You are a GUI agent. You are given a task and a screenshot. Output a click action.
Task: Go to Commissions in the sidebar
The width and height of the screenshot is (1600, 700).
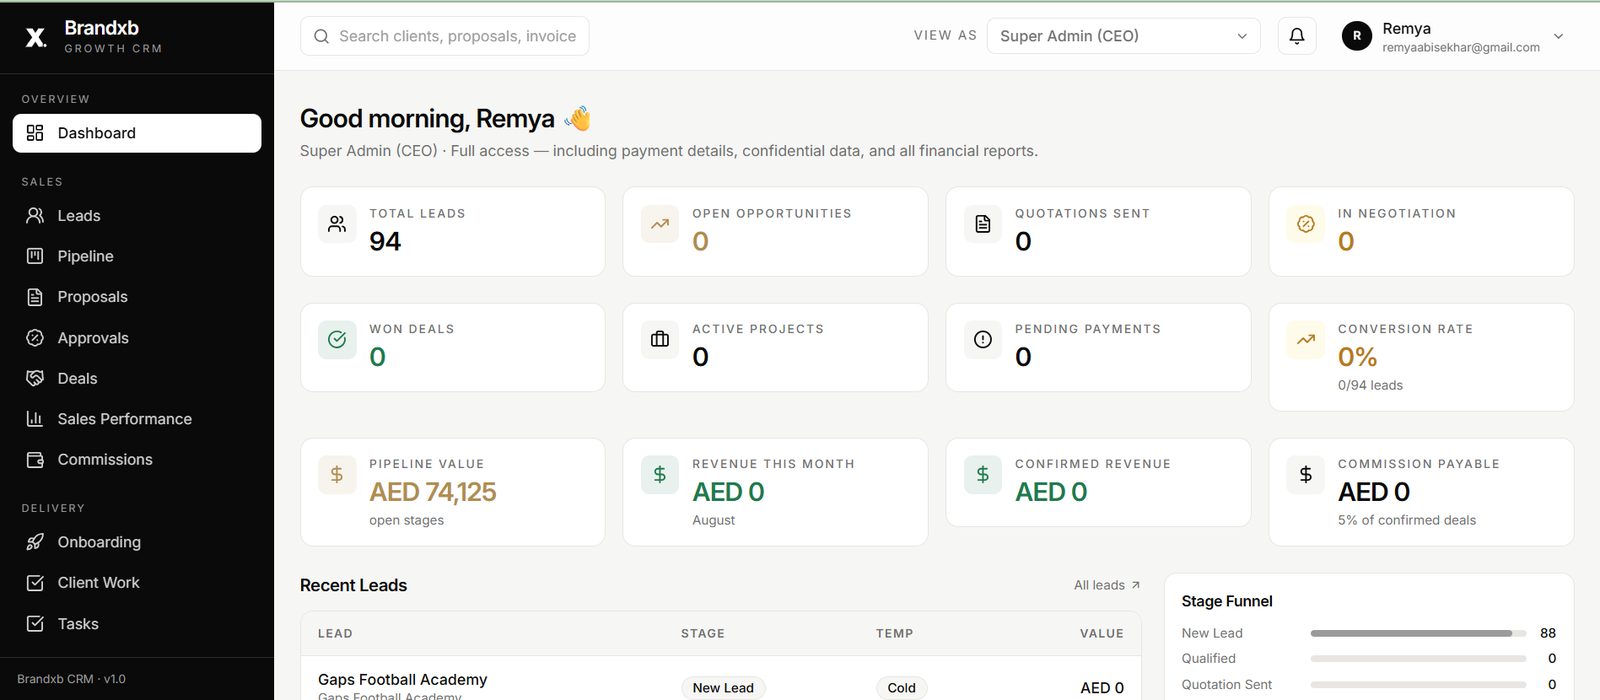pyautogui.click(x=137, y=460)
